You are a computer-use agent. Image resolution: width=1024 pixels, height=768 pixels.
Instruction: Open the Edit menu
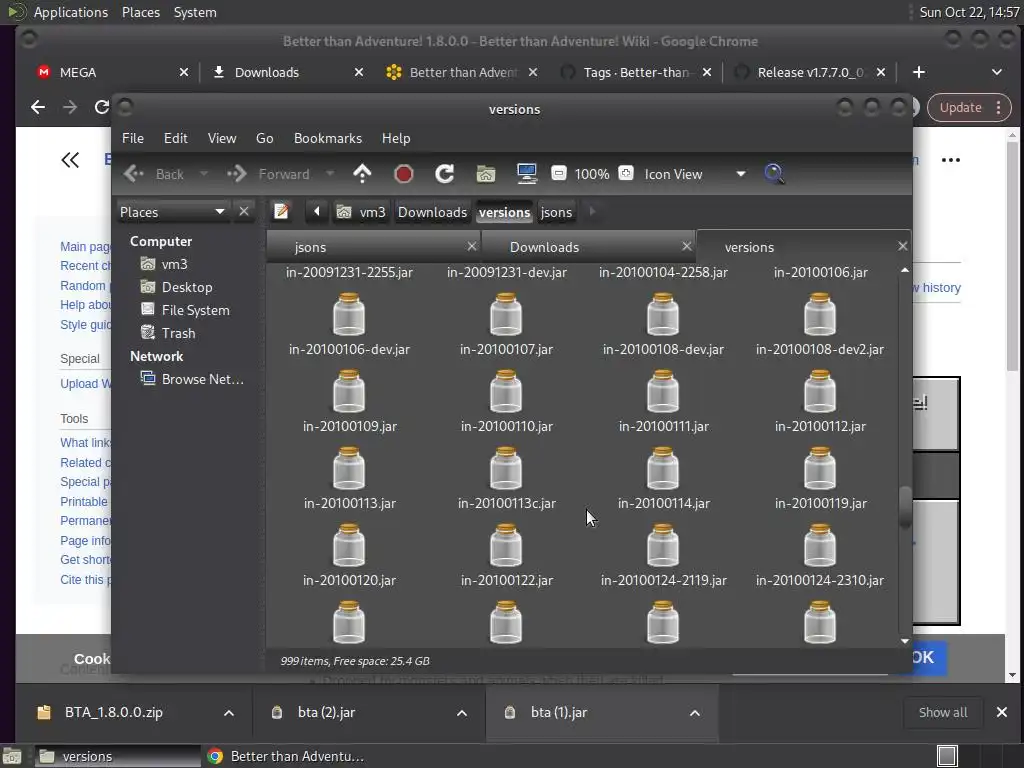click(x=176, y=138)
